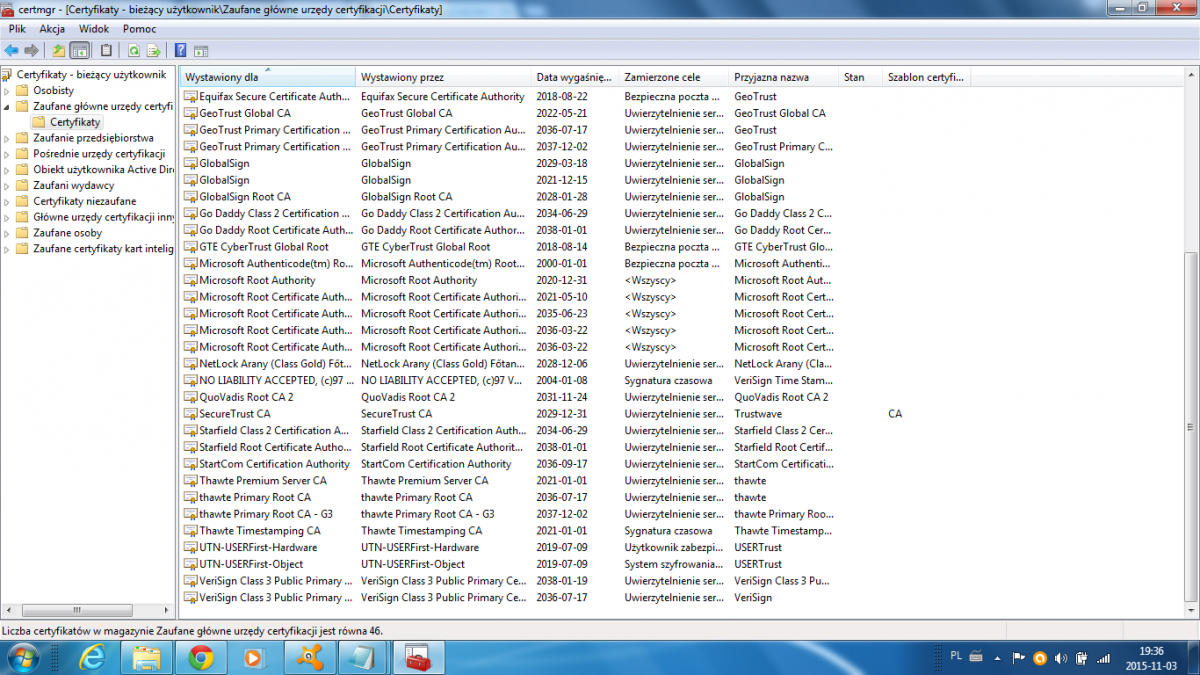Expand the Zaufane osoby tree node
The width and height of the screenshot is (1200, 675).
[x=8, y=233]
